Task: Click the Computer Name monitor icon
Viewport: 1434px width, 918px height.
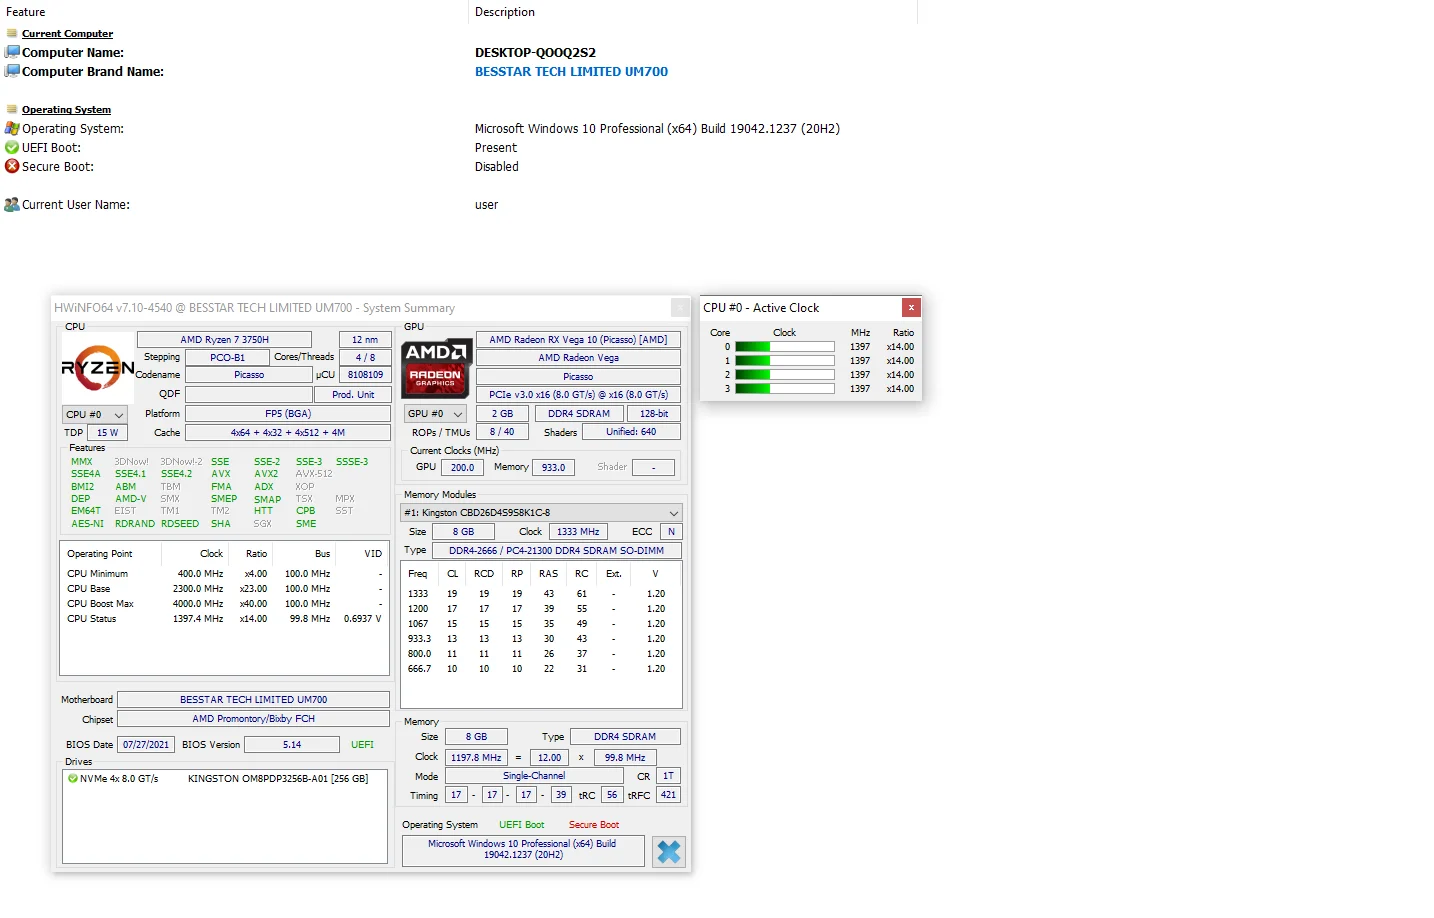Action: click(12, 52)
